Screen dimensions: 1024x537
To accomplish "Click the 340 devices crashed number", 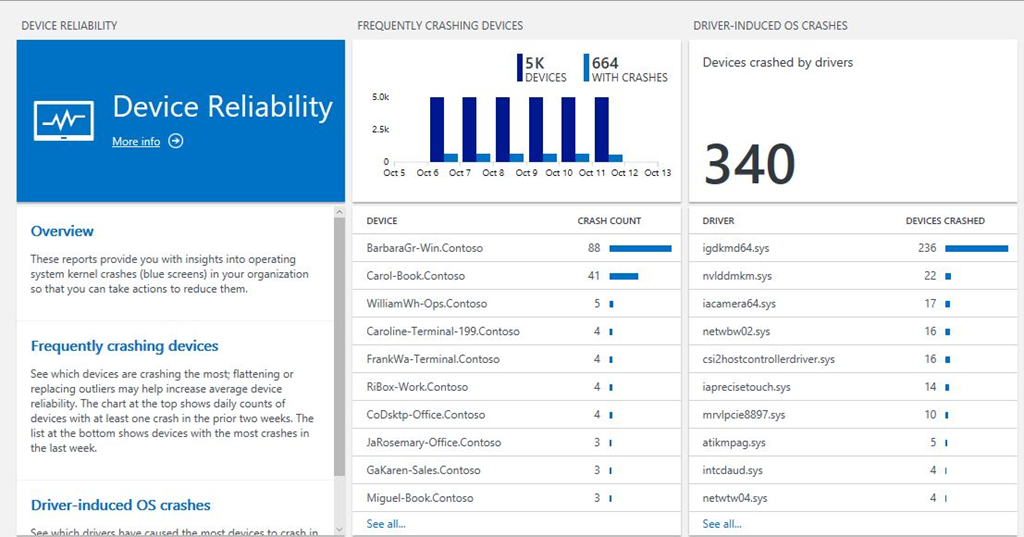I will tap(750, 164).
